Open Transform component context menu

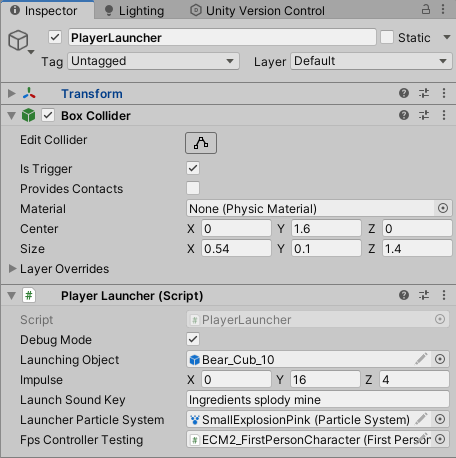point(444,93)
